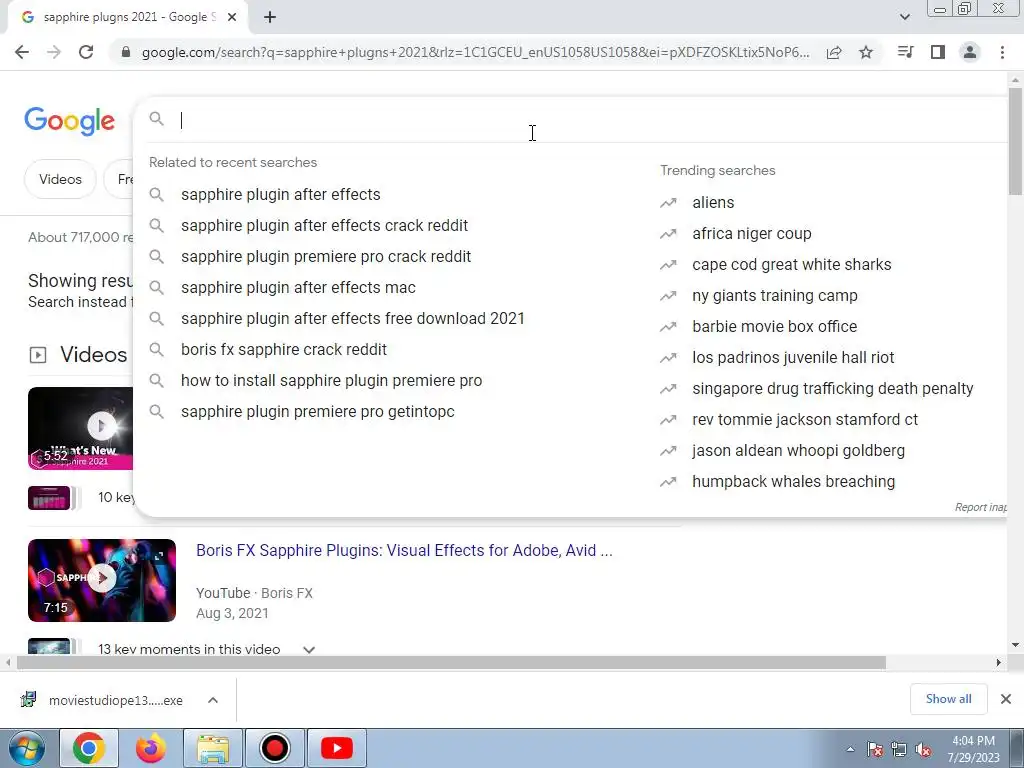
Task: Click scroll right arrow on horizontal scrollbar
Action: [999, 663]
